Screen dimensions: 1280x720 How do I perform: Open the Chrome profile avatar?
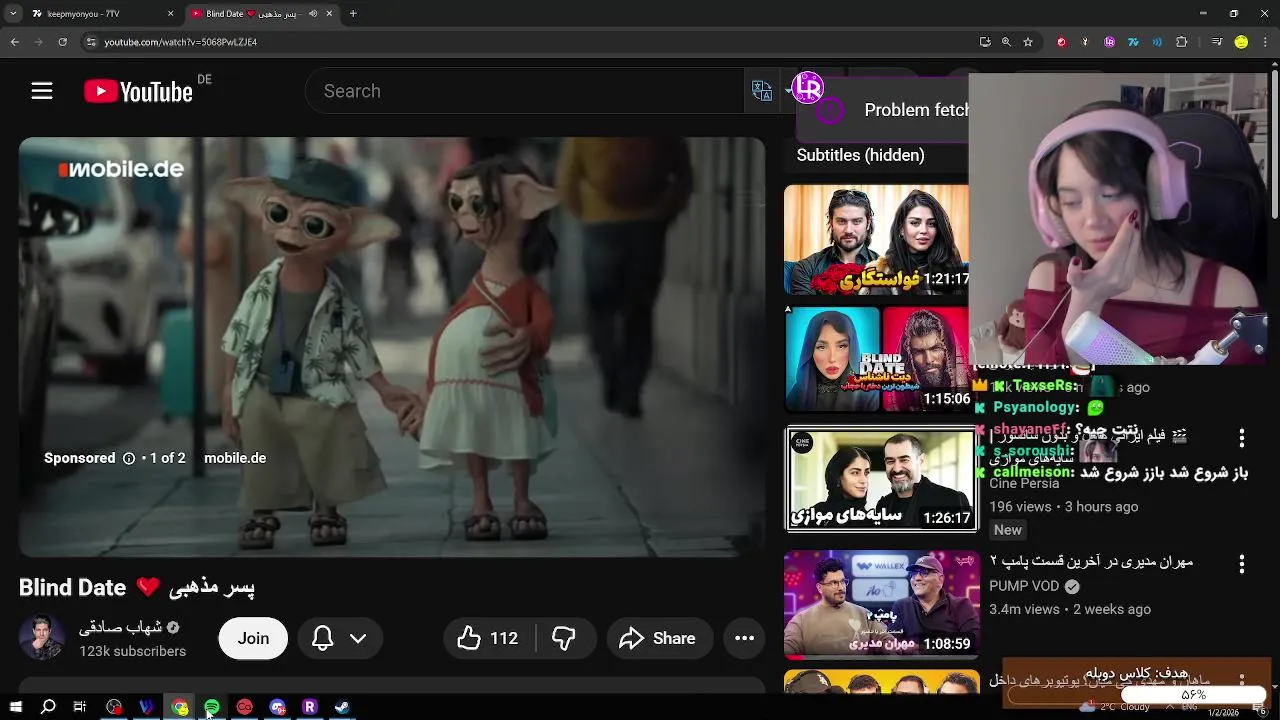tap(1241, 42)
